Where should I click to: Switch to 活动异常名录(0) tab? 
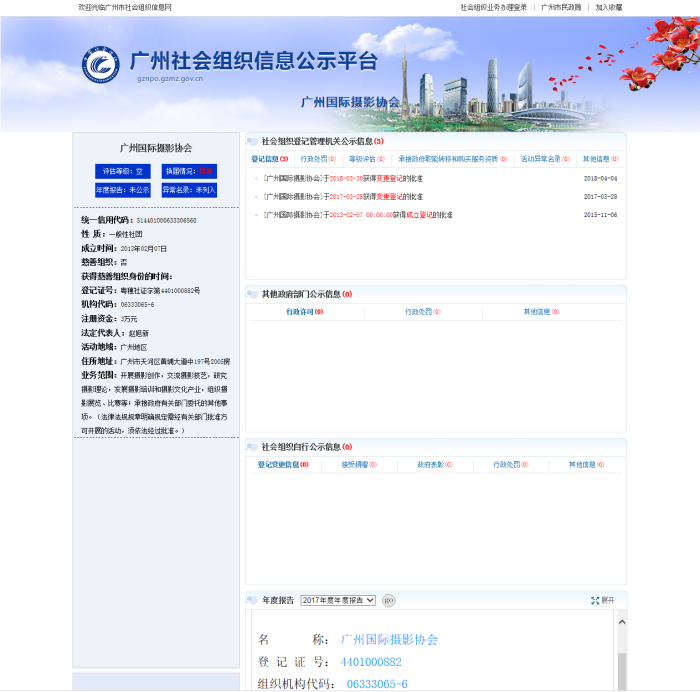(x=545, y=159)
